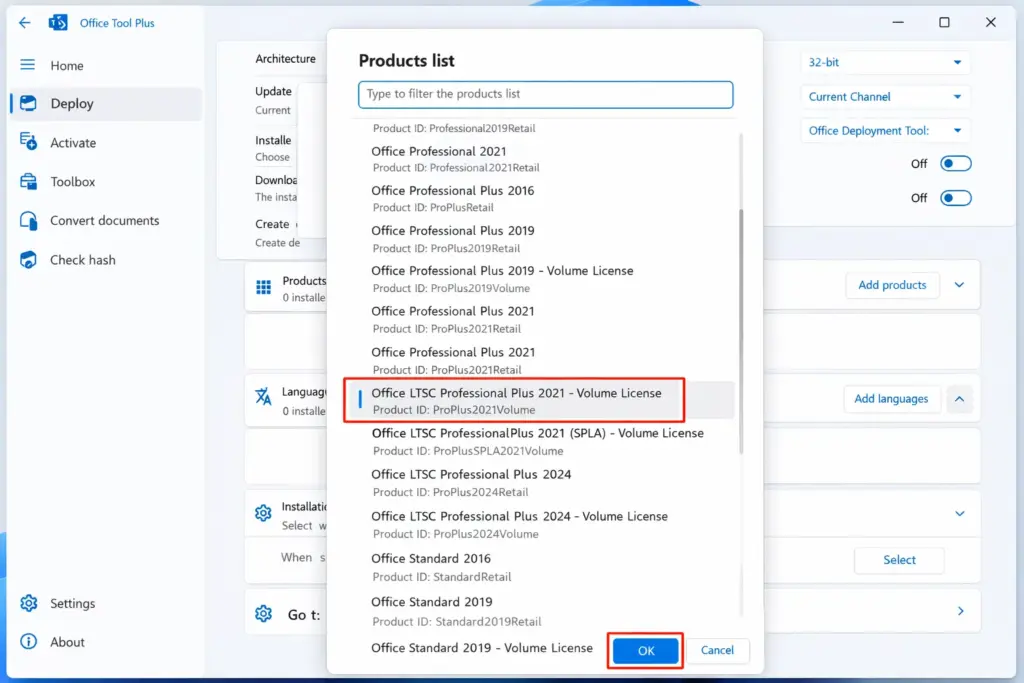The height and width of the screenshot is (683, 1024).
Task: Turn on the upper Off toggle
Action: (x=955, y=161)
